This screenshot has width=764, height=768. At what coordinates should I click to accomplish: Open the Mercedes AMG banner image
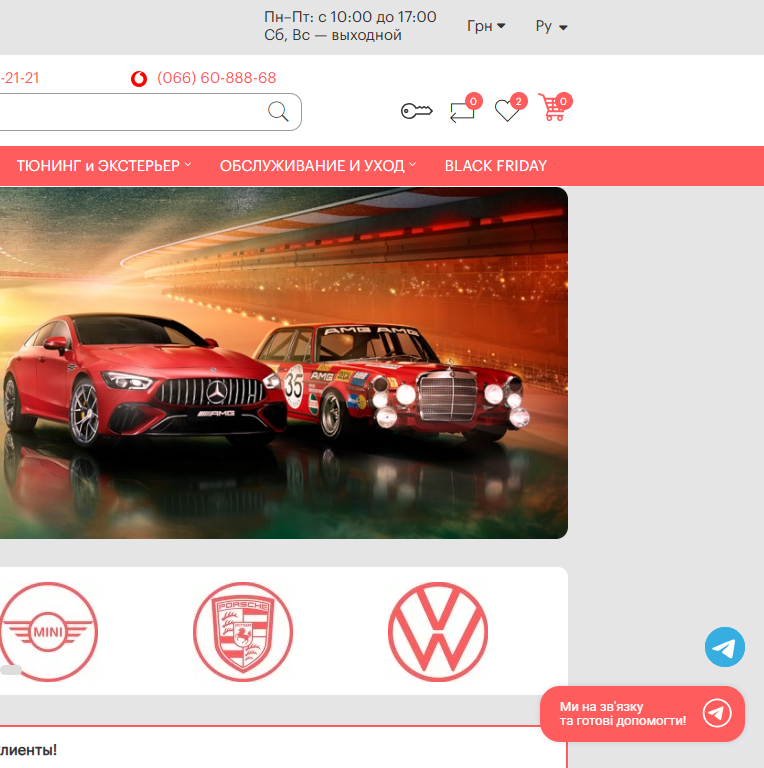(x=283, y=363)
